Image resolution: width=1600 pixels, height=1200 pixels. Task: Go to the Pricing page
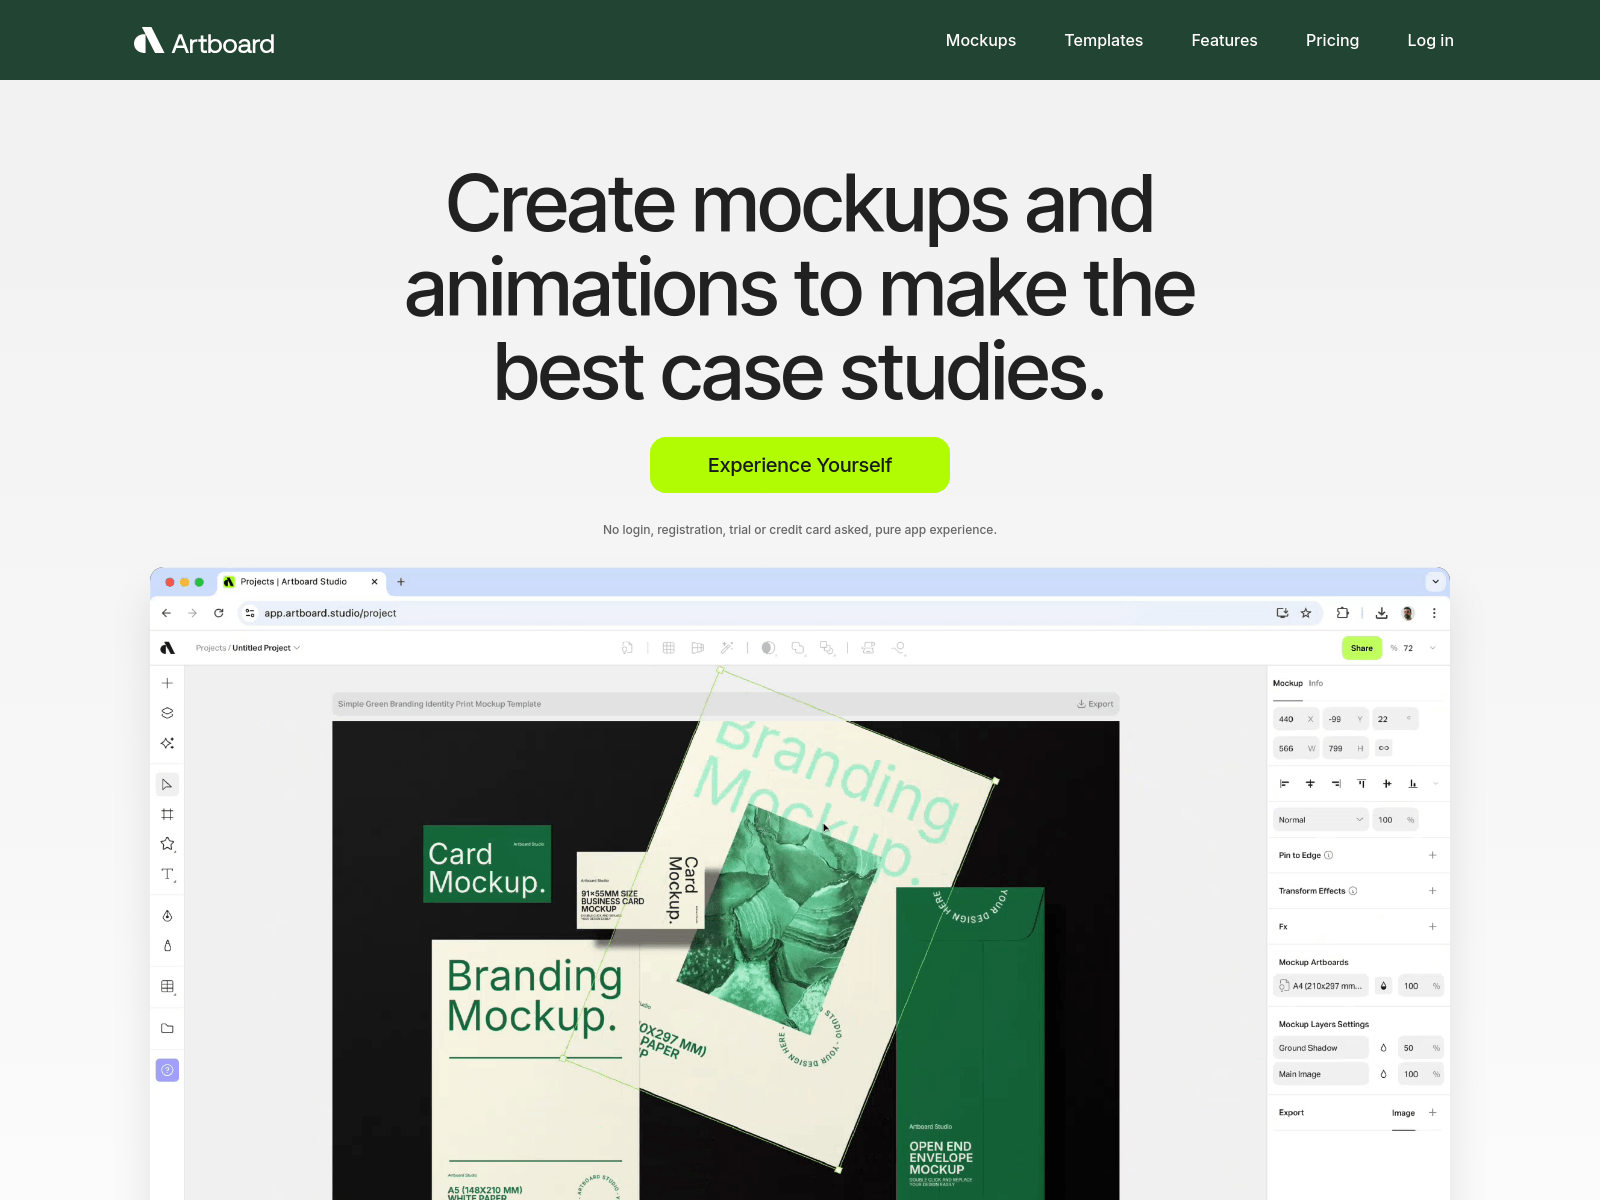1332,40
